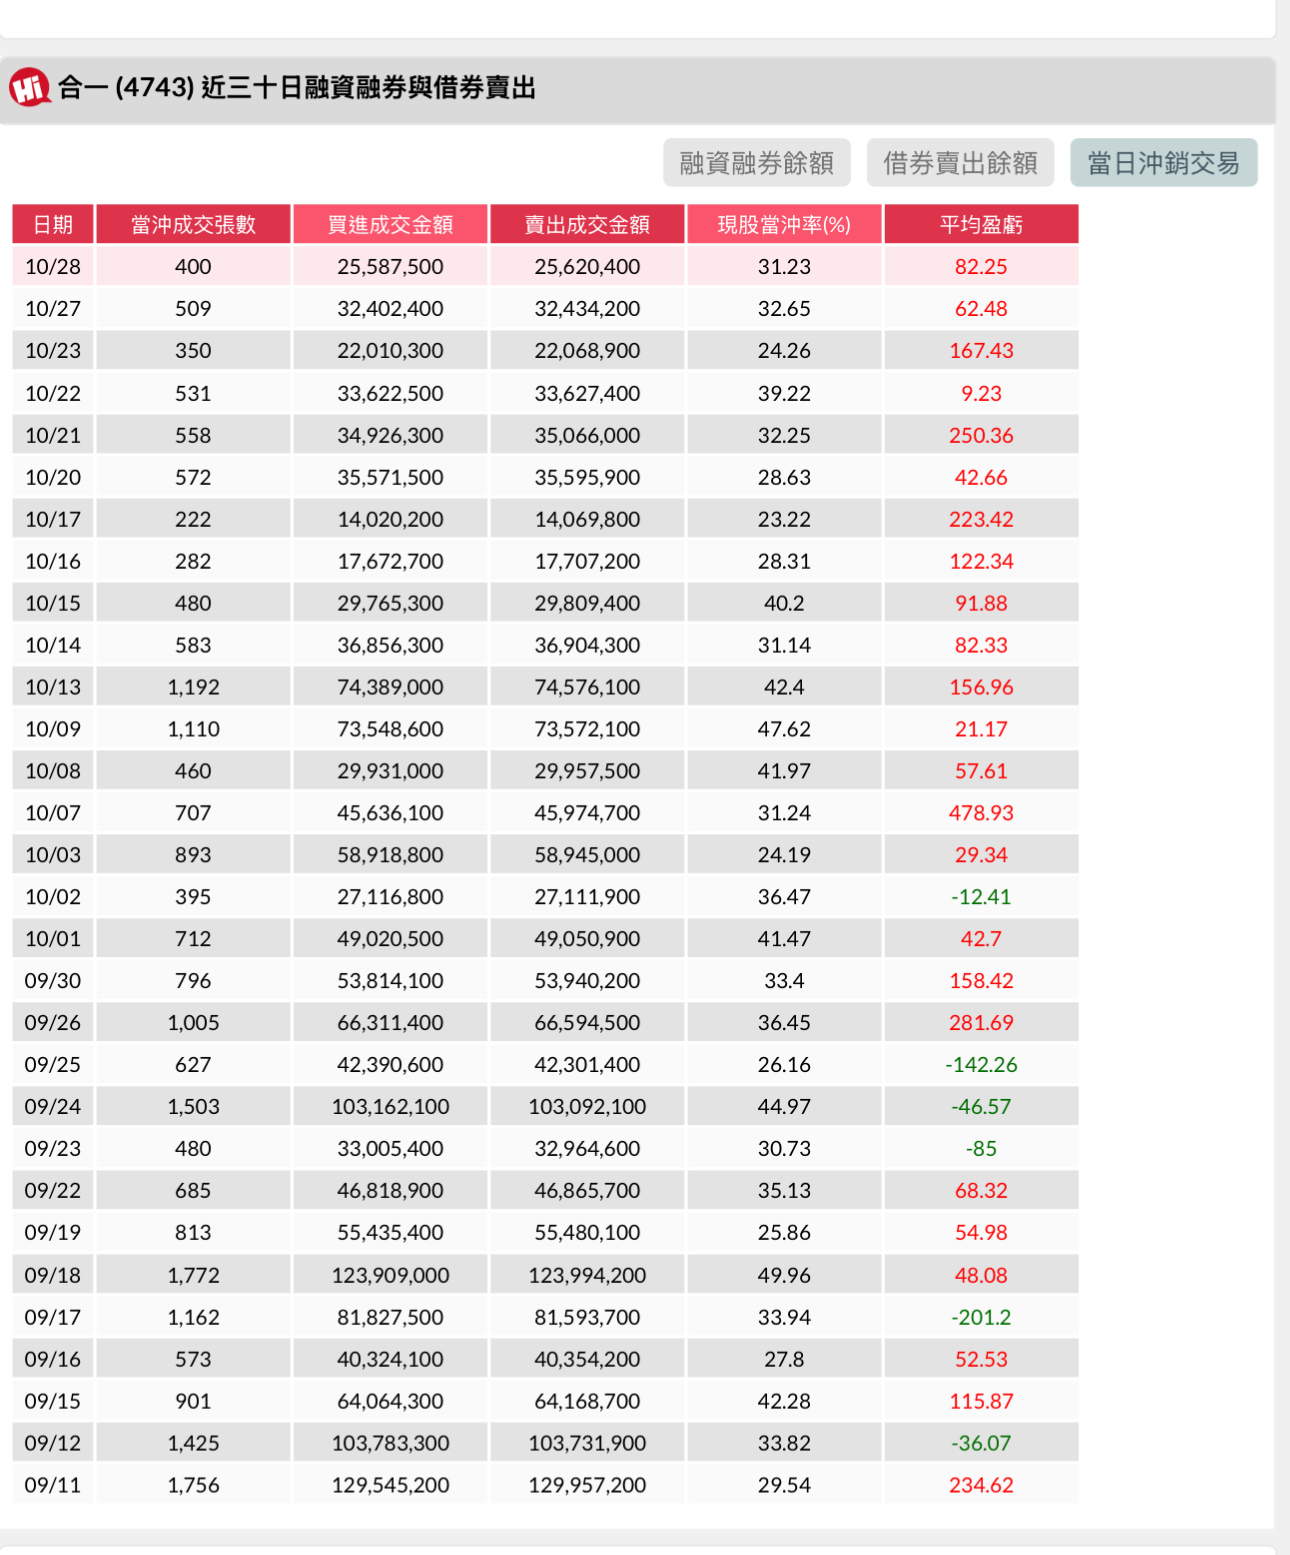Screen dimensions: 1290x1555
Task: Click the Hi logo icon in the header
Action: pyautogui.click(x=29, y=89)
